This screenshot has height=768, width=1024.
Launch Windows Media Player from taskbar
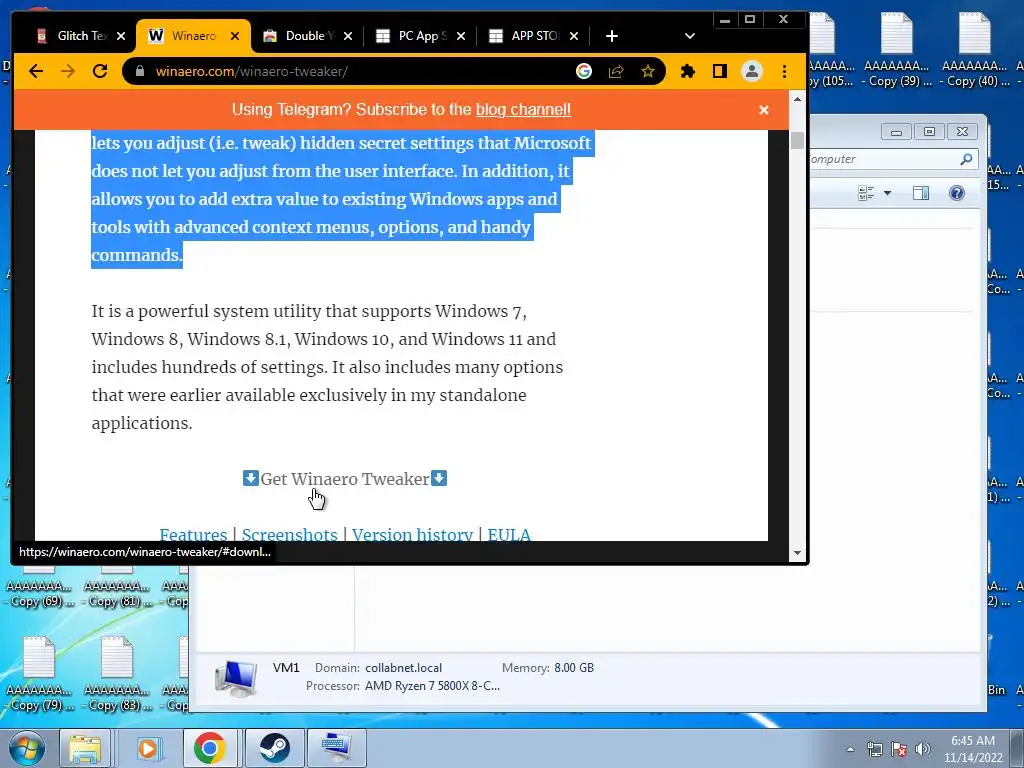148,748
